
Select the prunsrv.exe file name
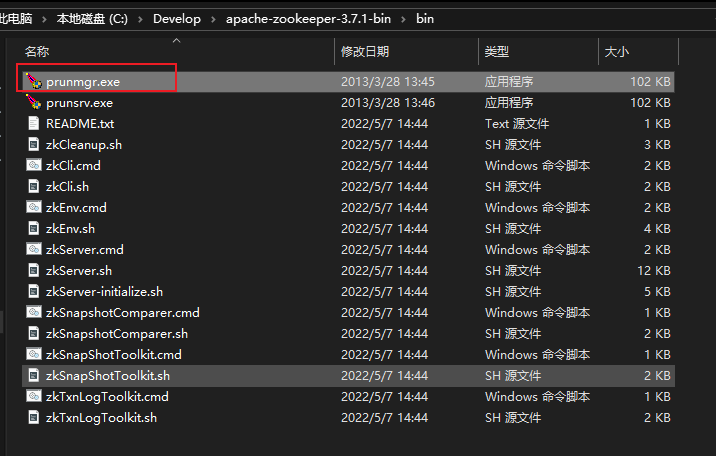click(x=79, y=103)
